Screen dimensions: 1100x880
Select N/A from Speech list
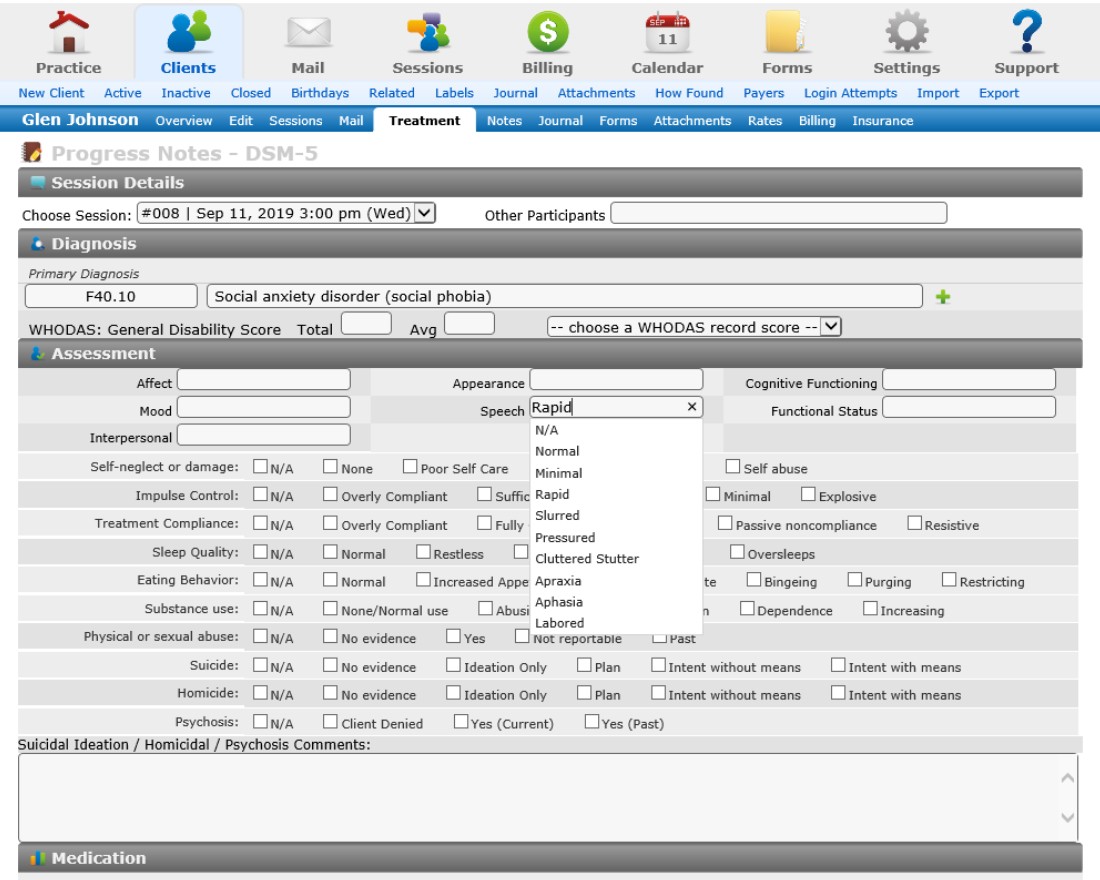[546, 430]
